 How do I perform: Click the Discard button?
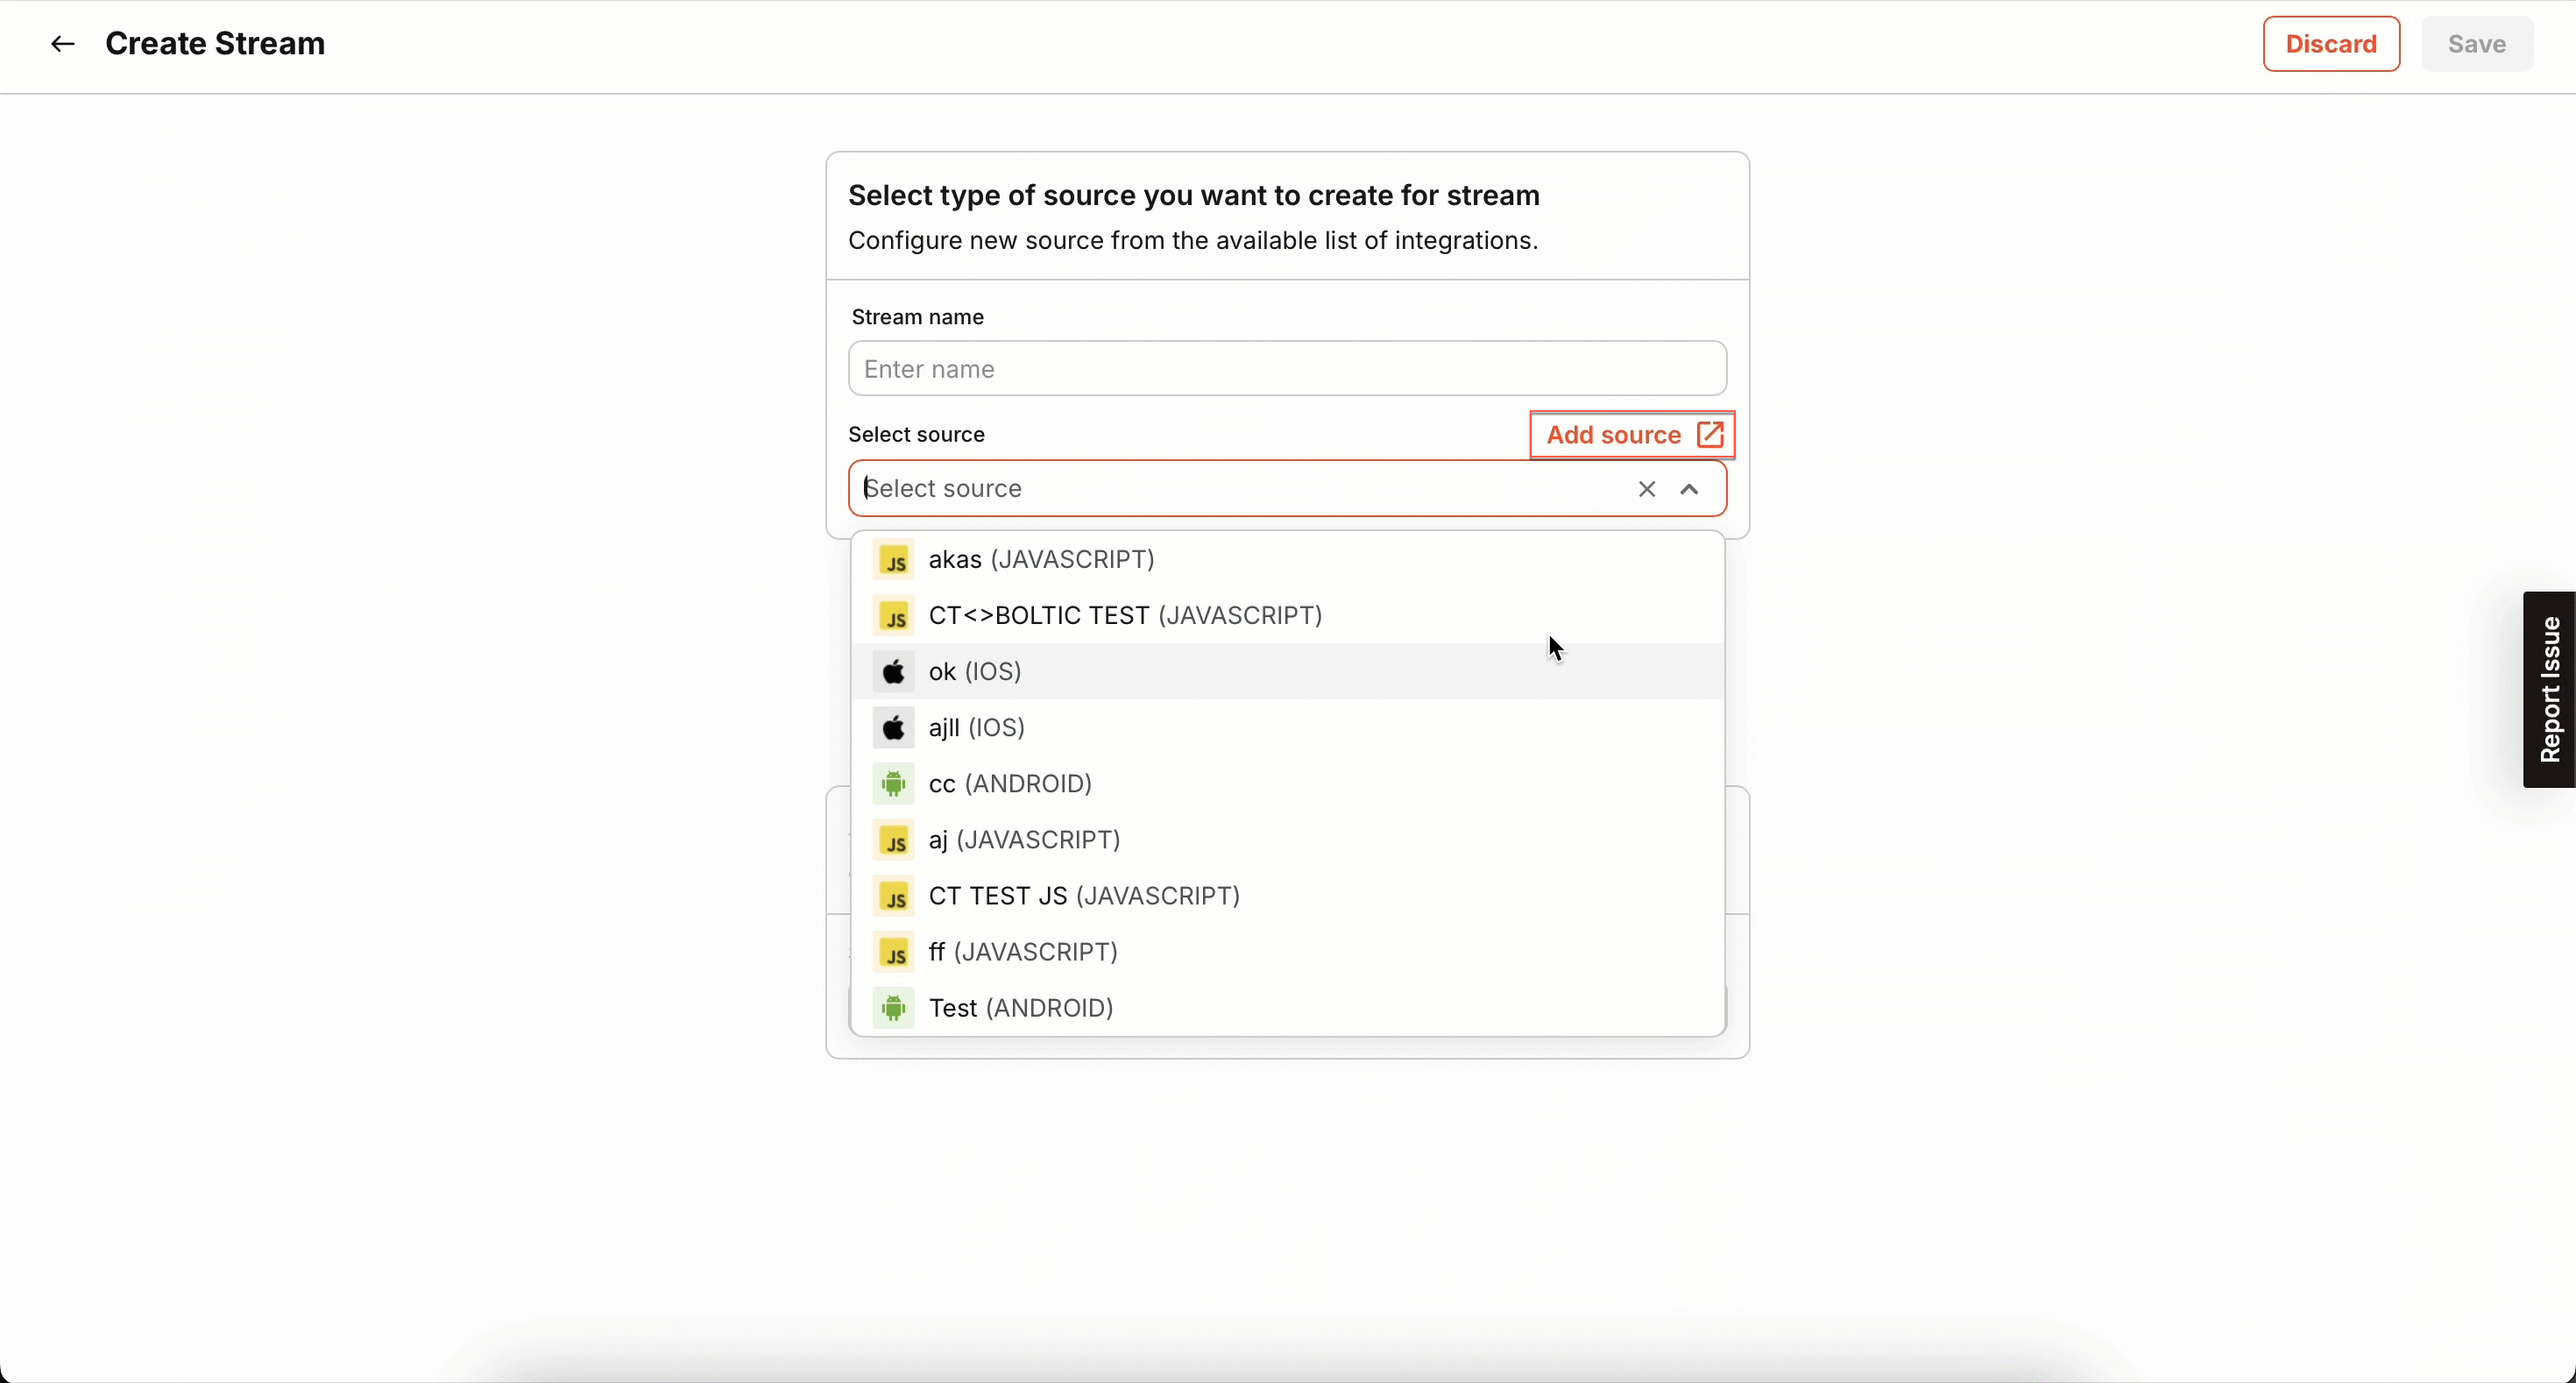pyautogui.click(x=2331, y=44)
